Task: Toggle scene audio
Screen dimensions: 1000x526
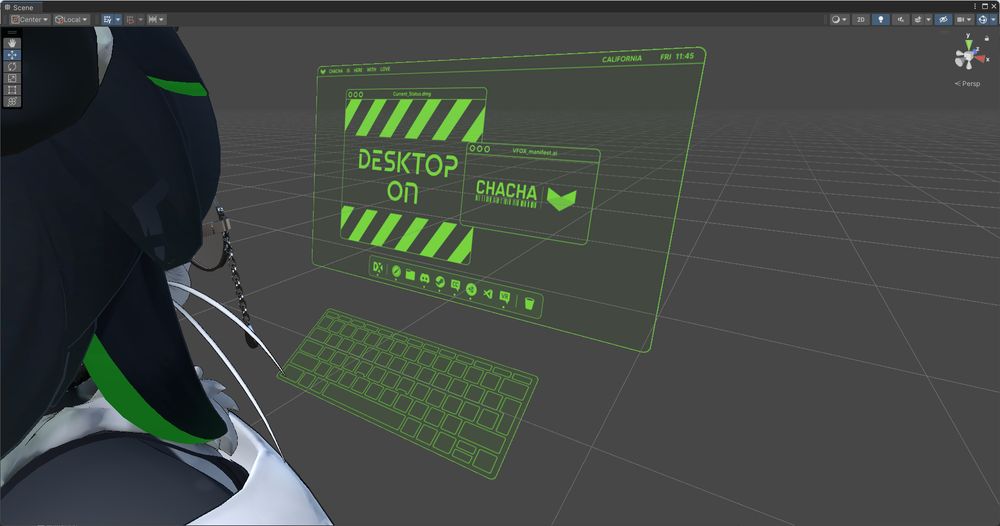Action: (x=901, y=20)
